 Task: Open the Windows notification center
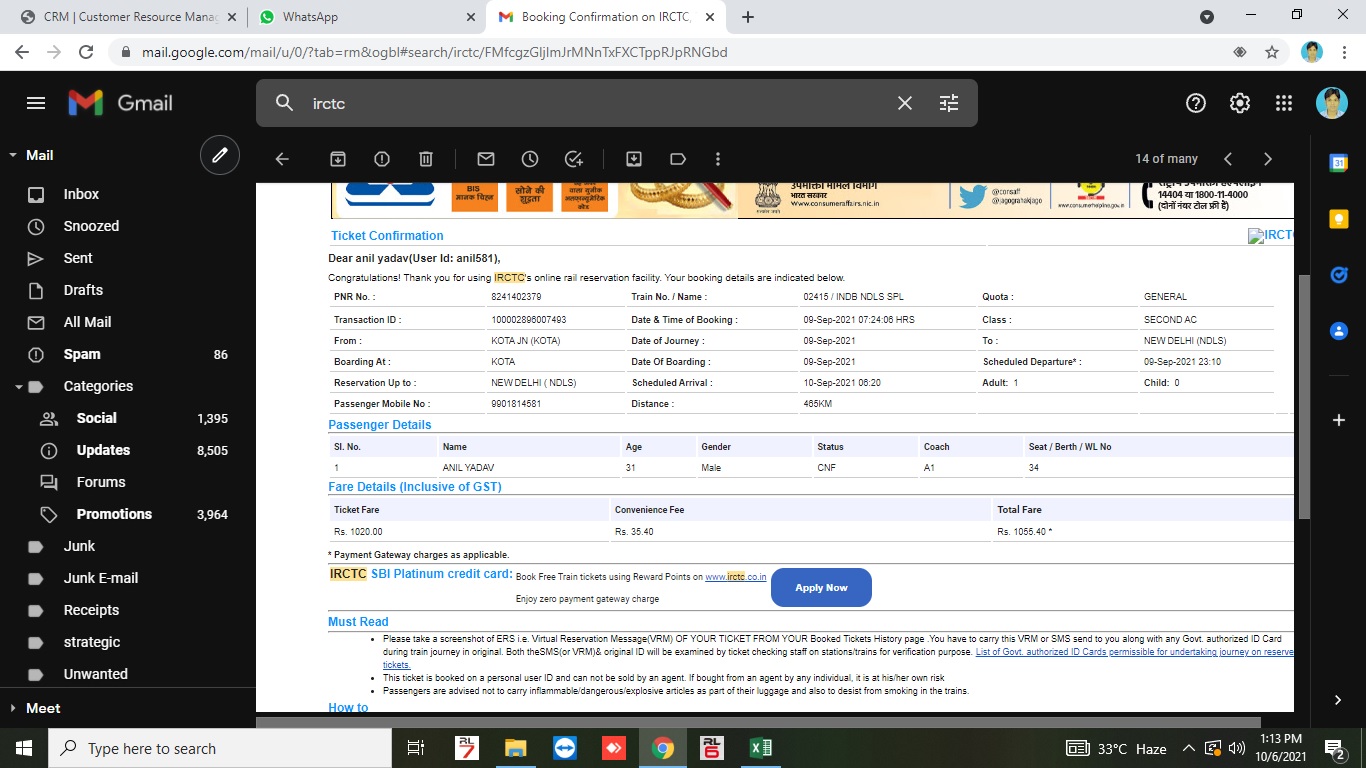[x=1334, y=748]
